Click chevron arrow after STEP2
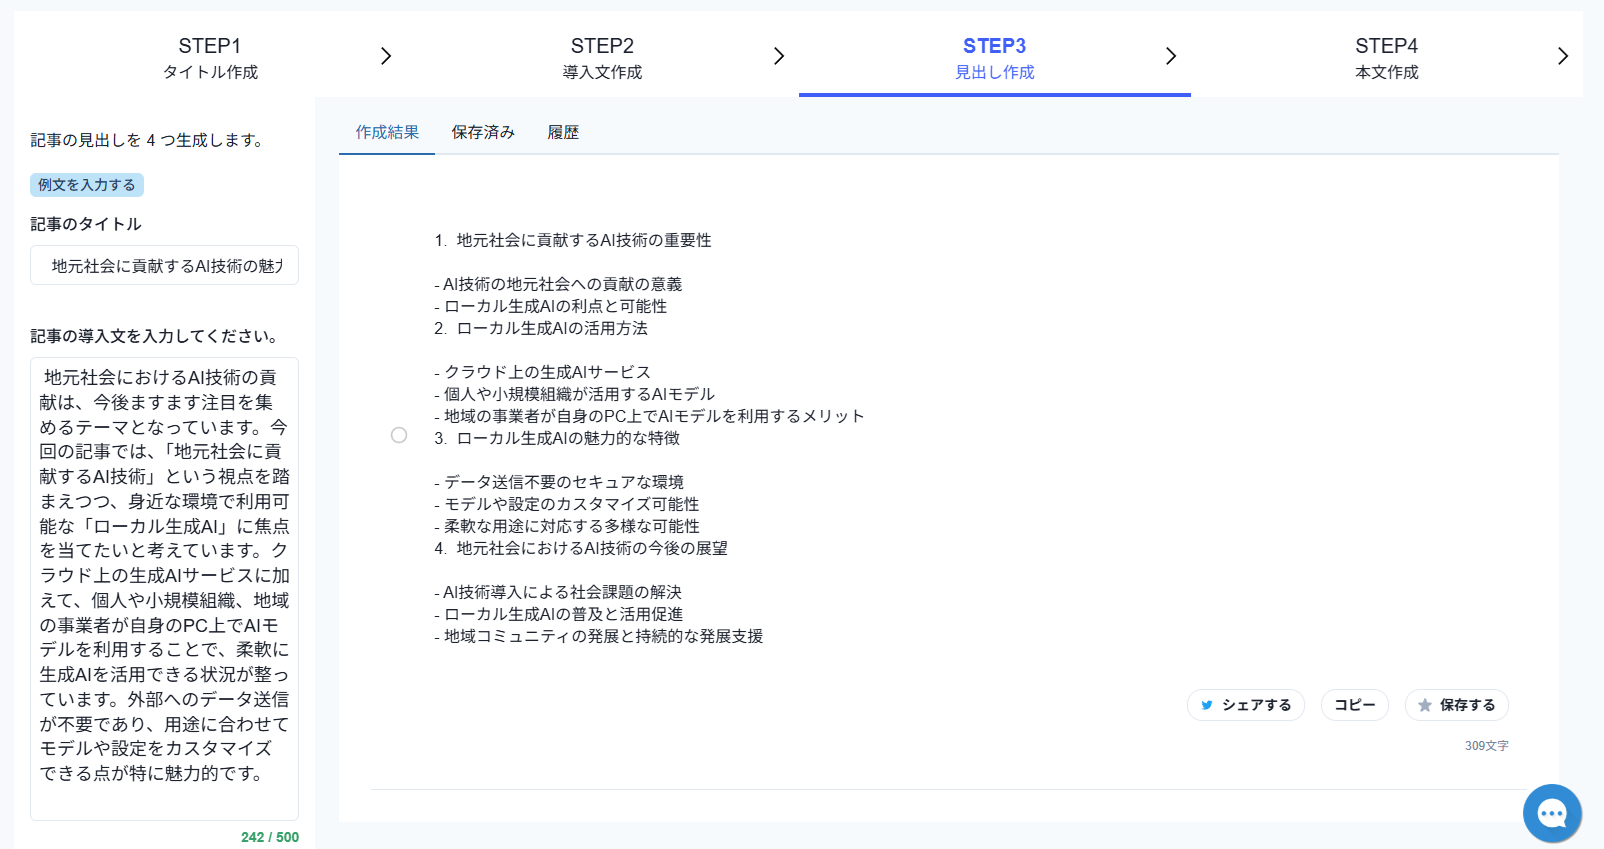Screen dimensions: 1604x849 [779, 56]
